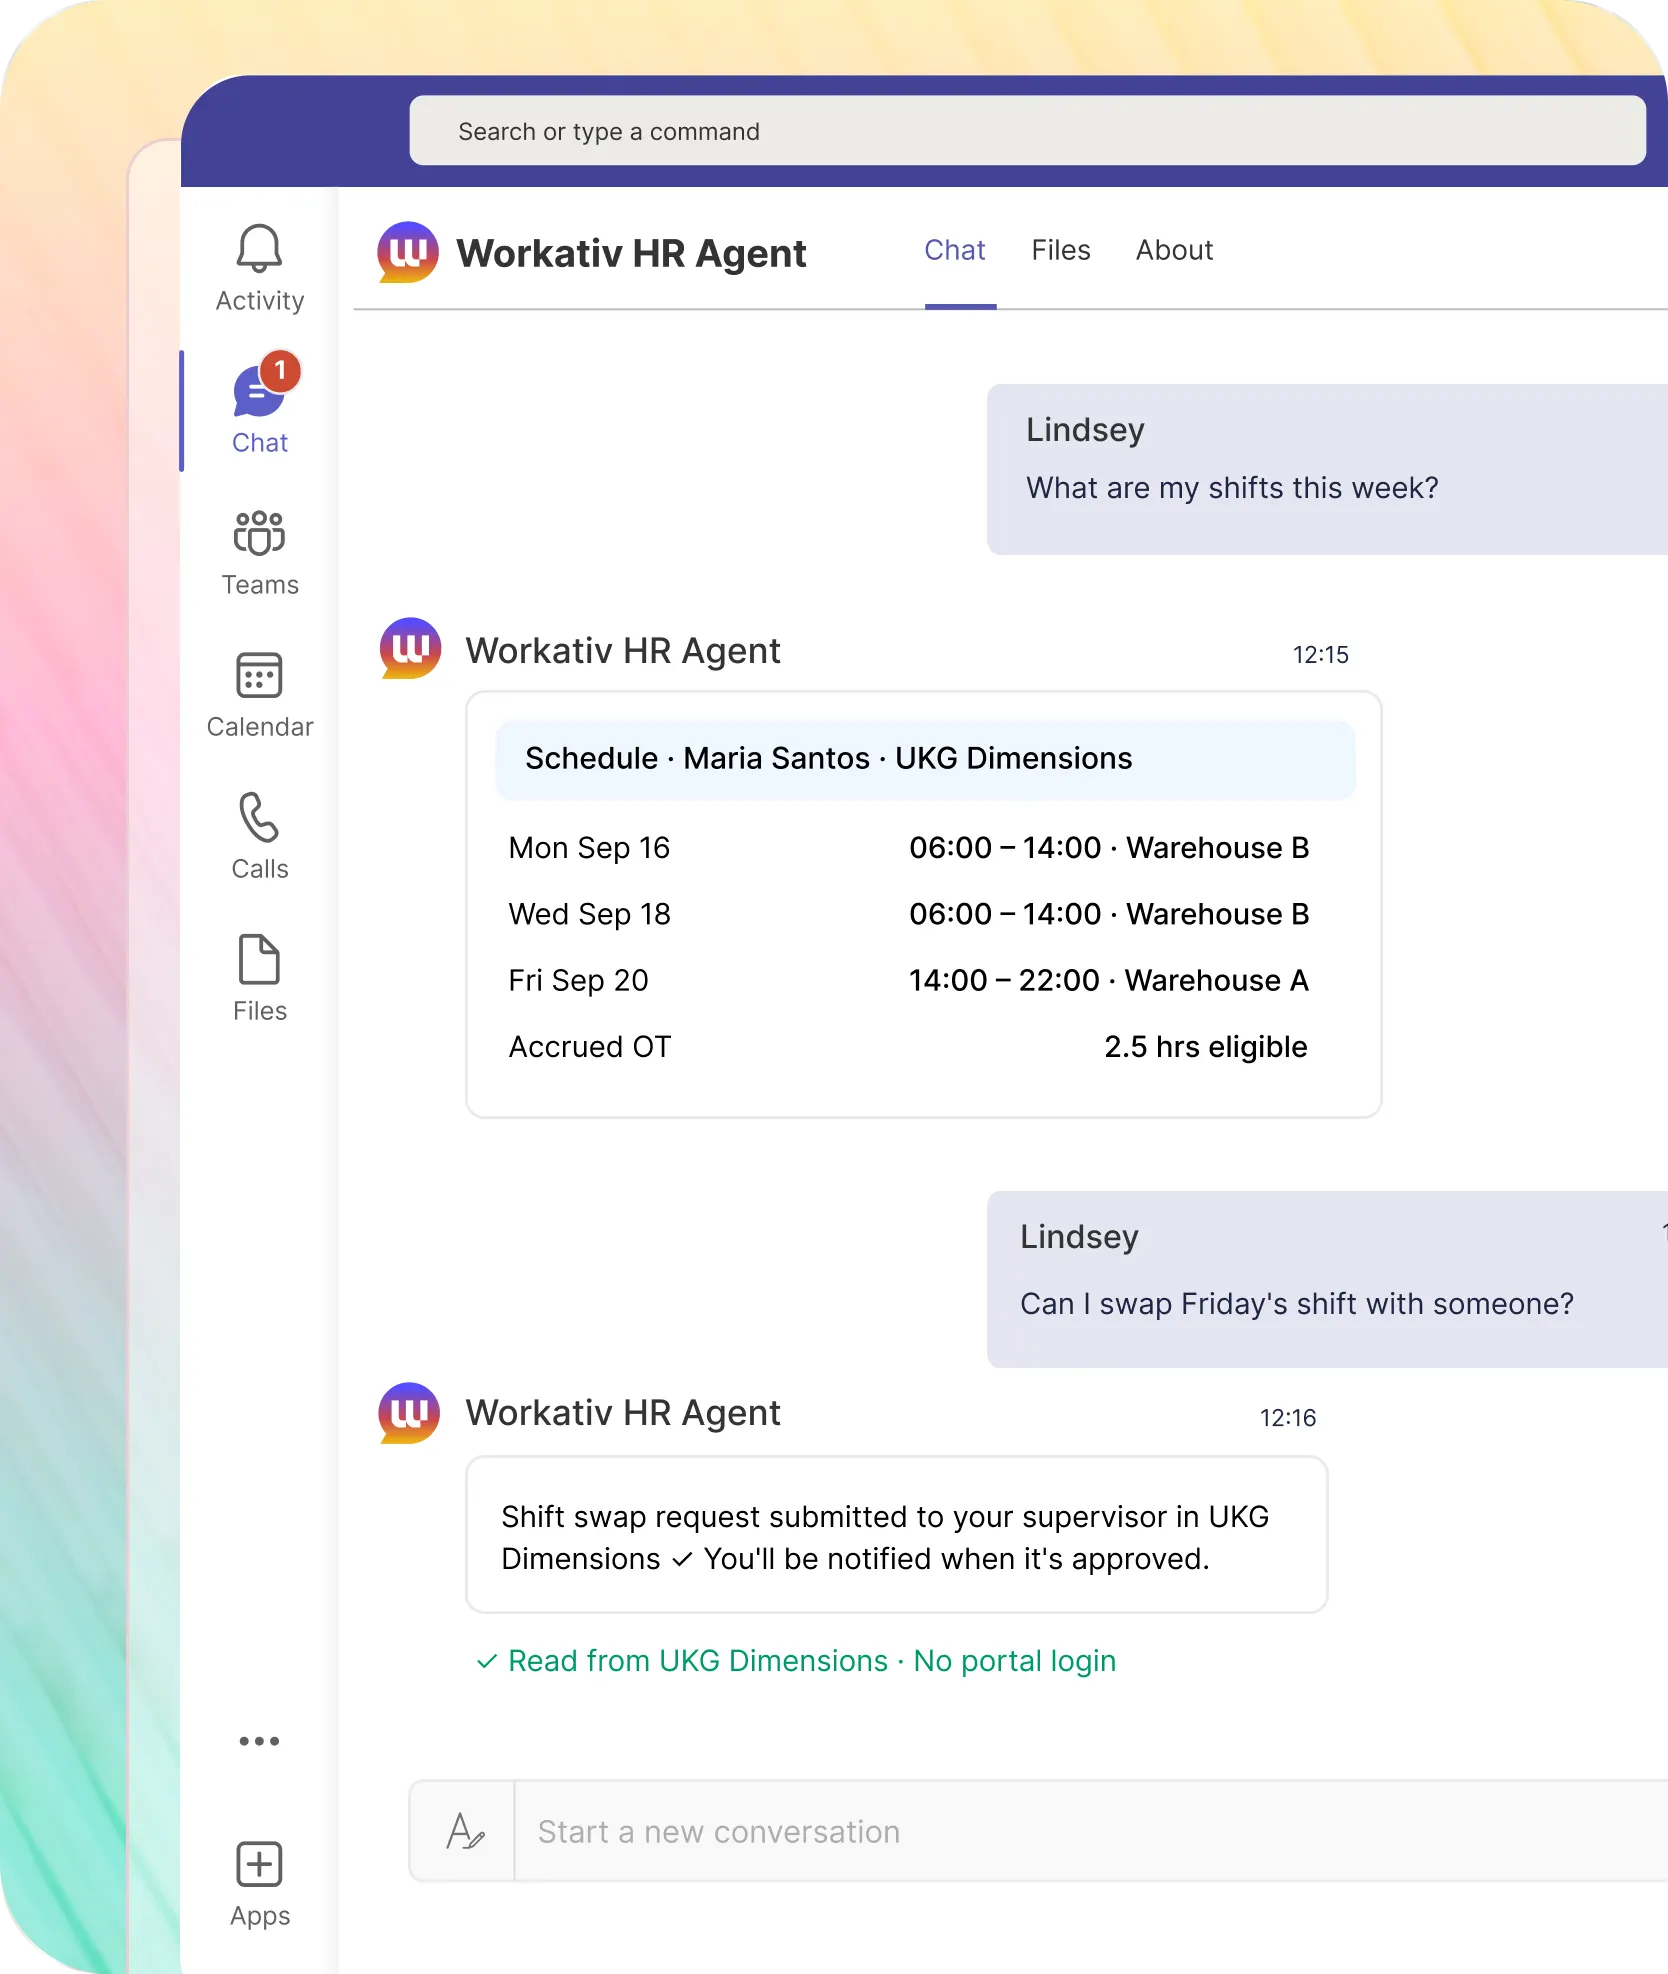
Task: Click the 12:15 timestamp
Action: pyautogui.click(x=1320, y=655)
